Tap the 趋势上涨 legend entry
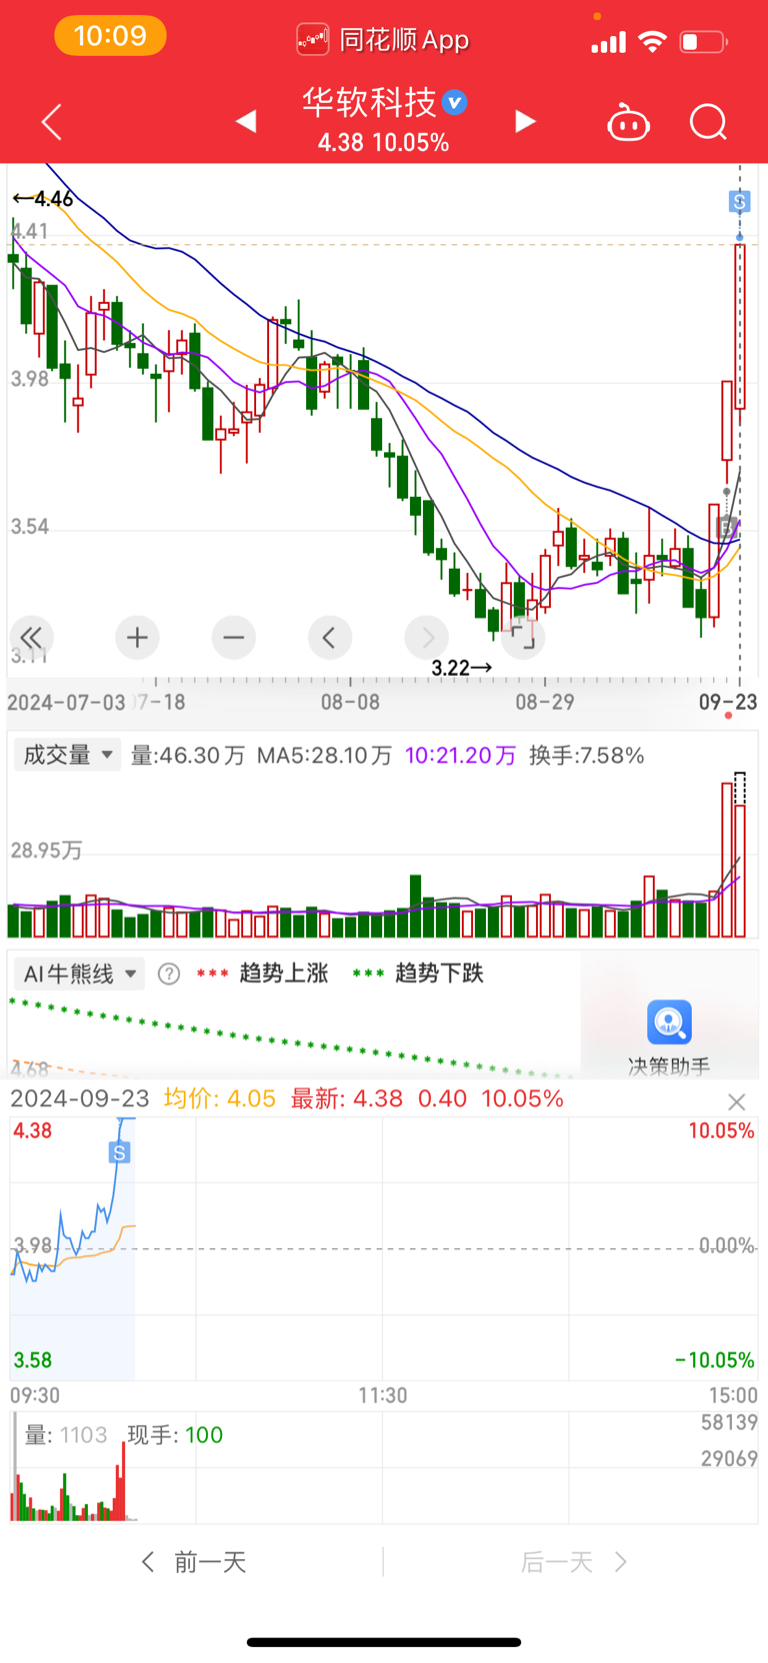Viewport: 768px width, 1663px height. point(262,973)
